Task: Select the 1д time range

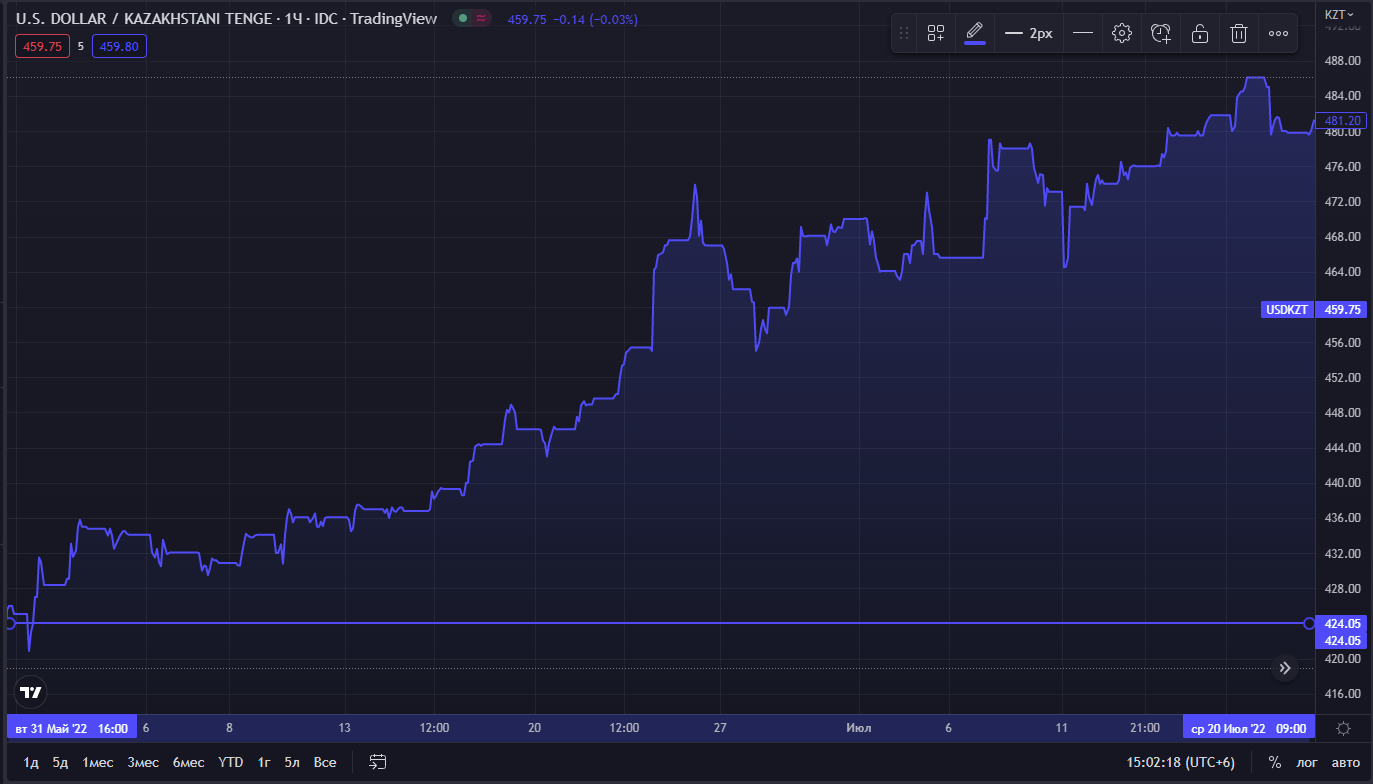Action: point(31,762)
